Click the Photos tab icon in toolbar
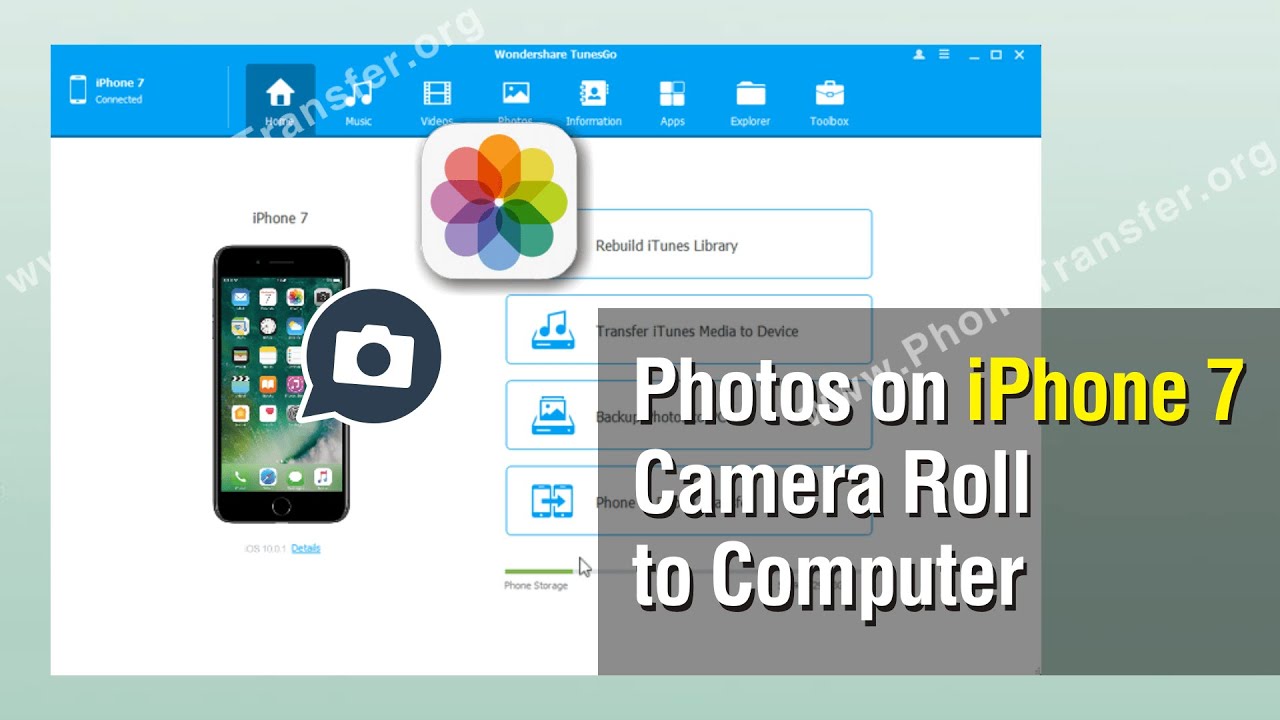This screenshot has height=720, width=1280. tap(516, 93)
